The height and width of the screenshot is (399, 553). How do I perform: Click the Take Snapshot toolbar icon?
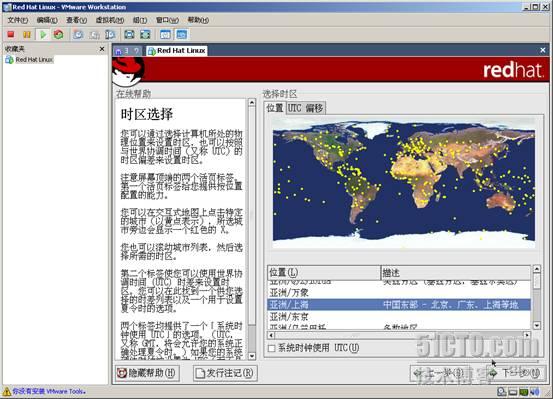pyautogui.click(x=78, y=34)
